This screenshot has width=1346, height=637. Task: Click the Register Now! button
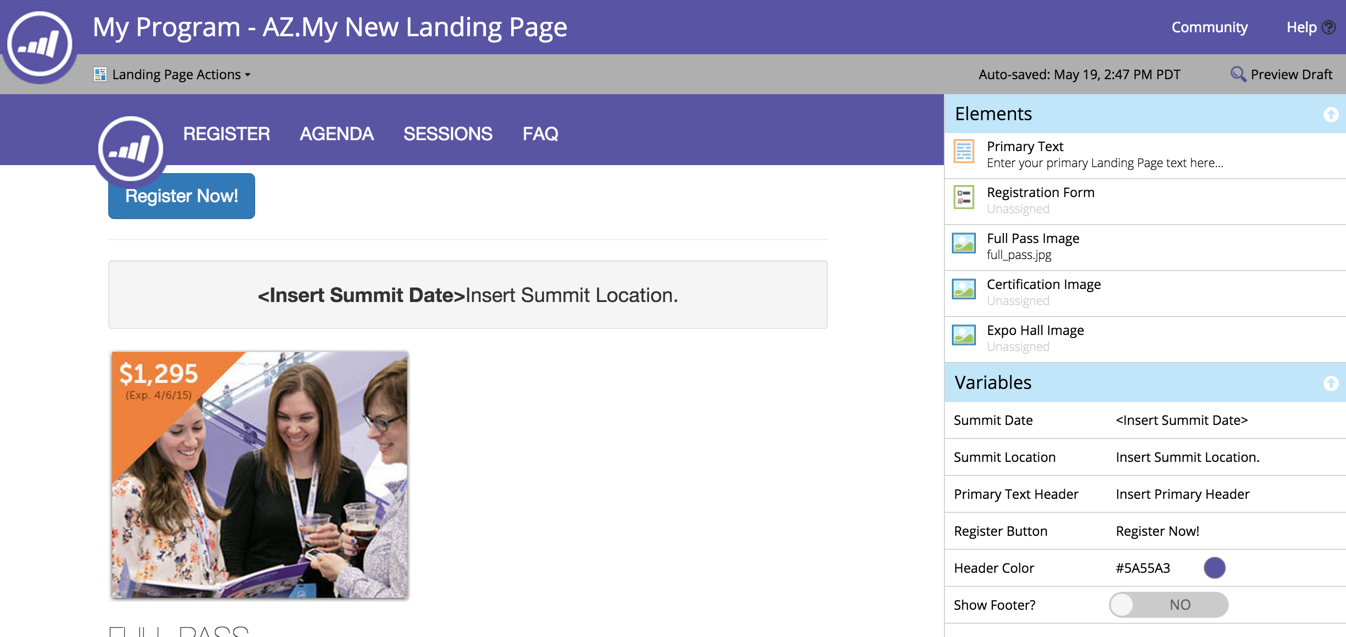tap(181, 196)
